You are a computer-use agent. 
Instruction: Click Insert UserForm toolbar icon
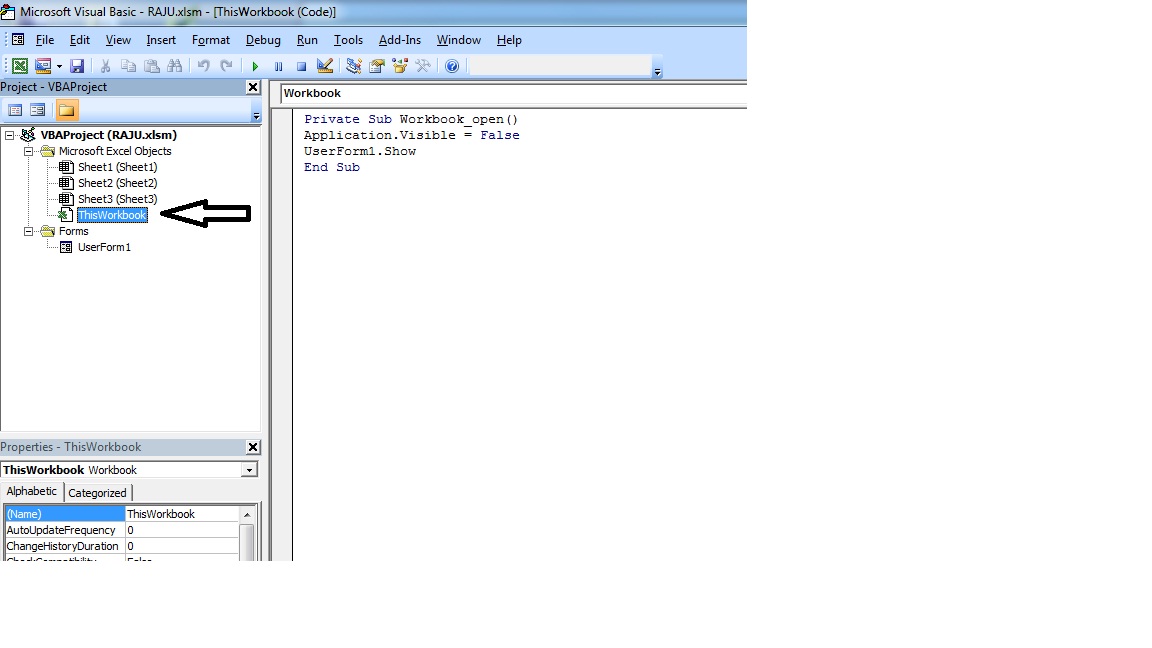[x=43, y=66]
